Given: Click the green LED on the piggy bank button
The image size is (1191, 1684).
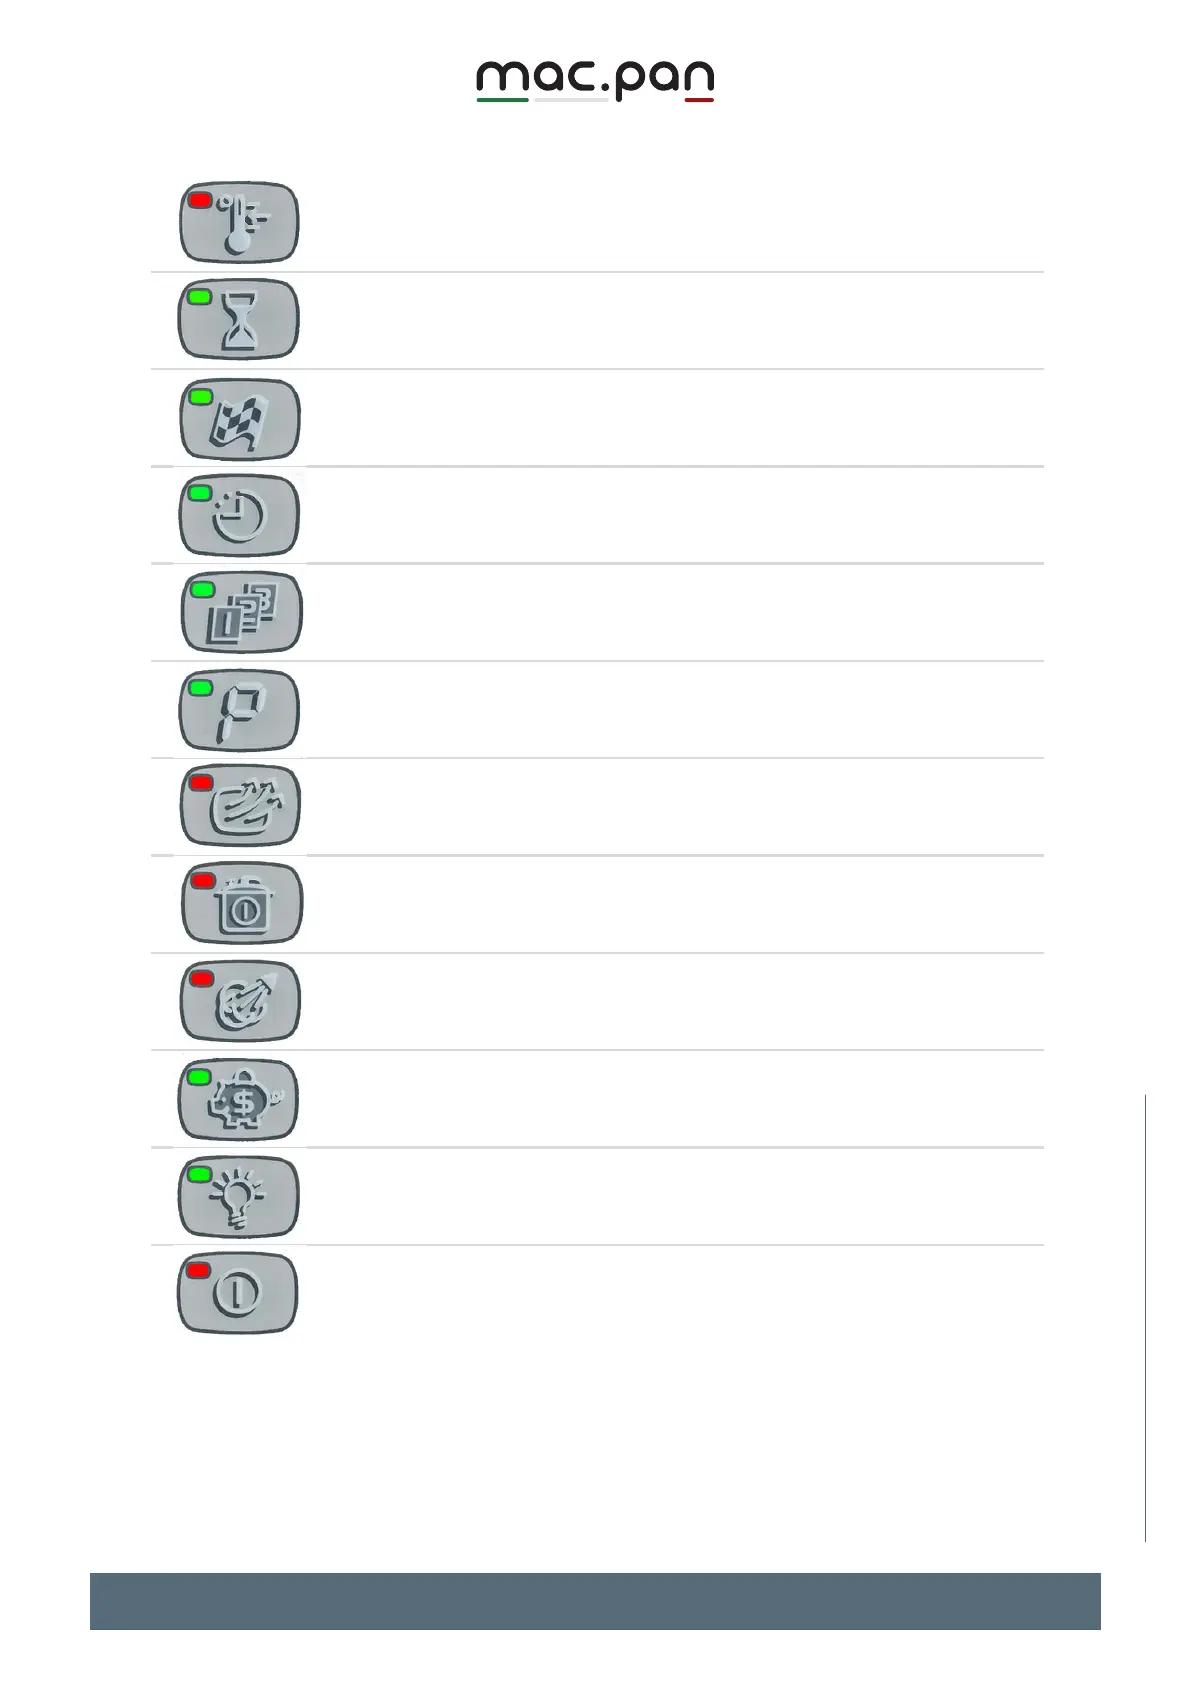Looking at the screenshot, I should tap(200, 1077).
